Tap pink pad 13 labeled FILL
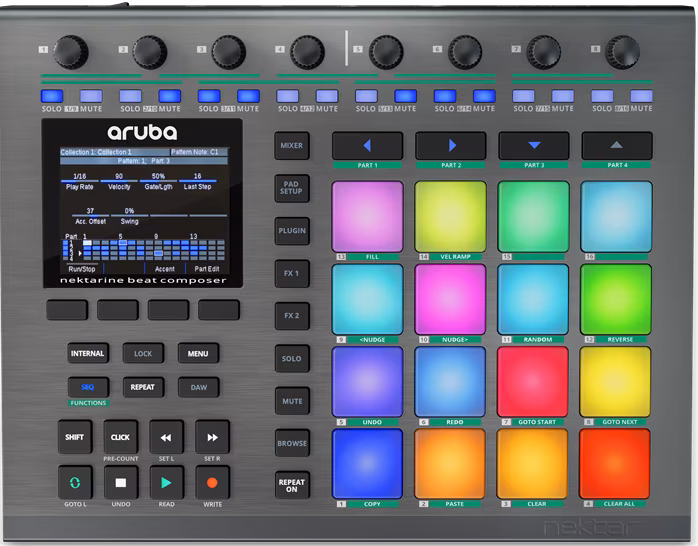 tap(367, 217)
